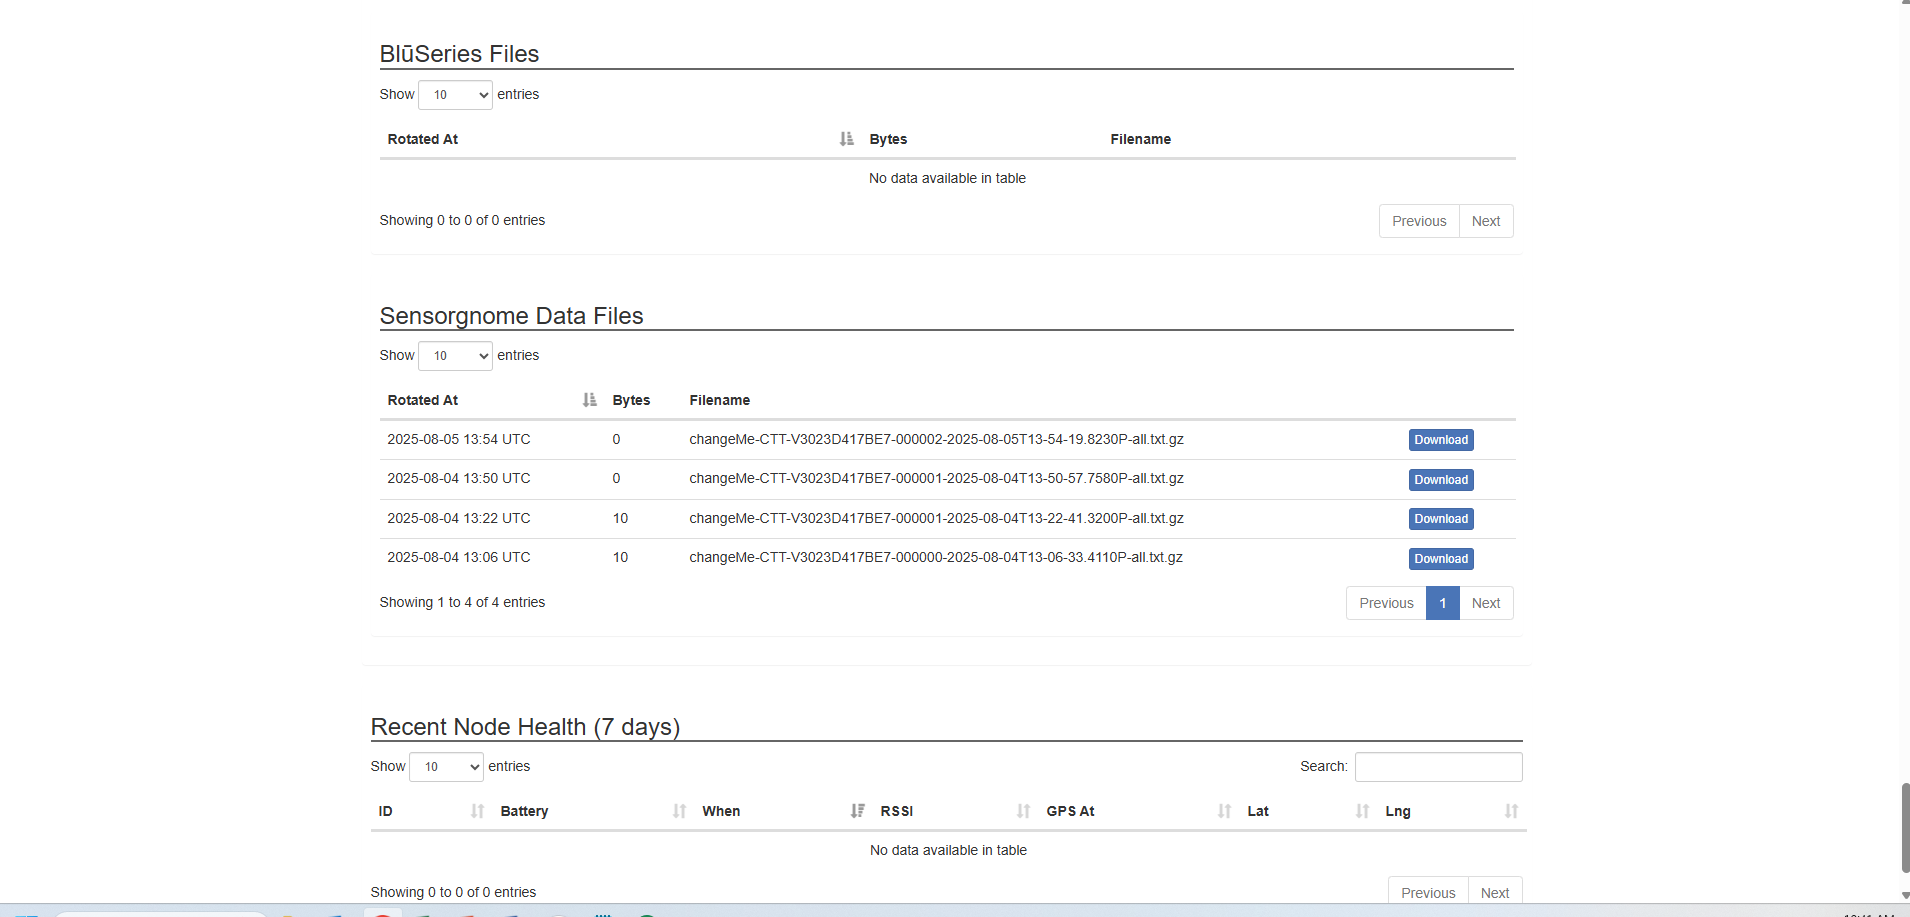Screen dimensions: 1910x917
Task: Open BlūSeries Files entries-per-page dropdown
Action: tap(455, 95)
